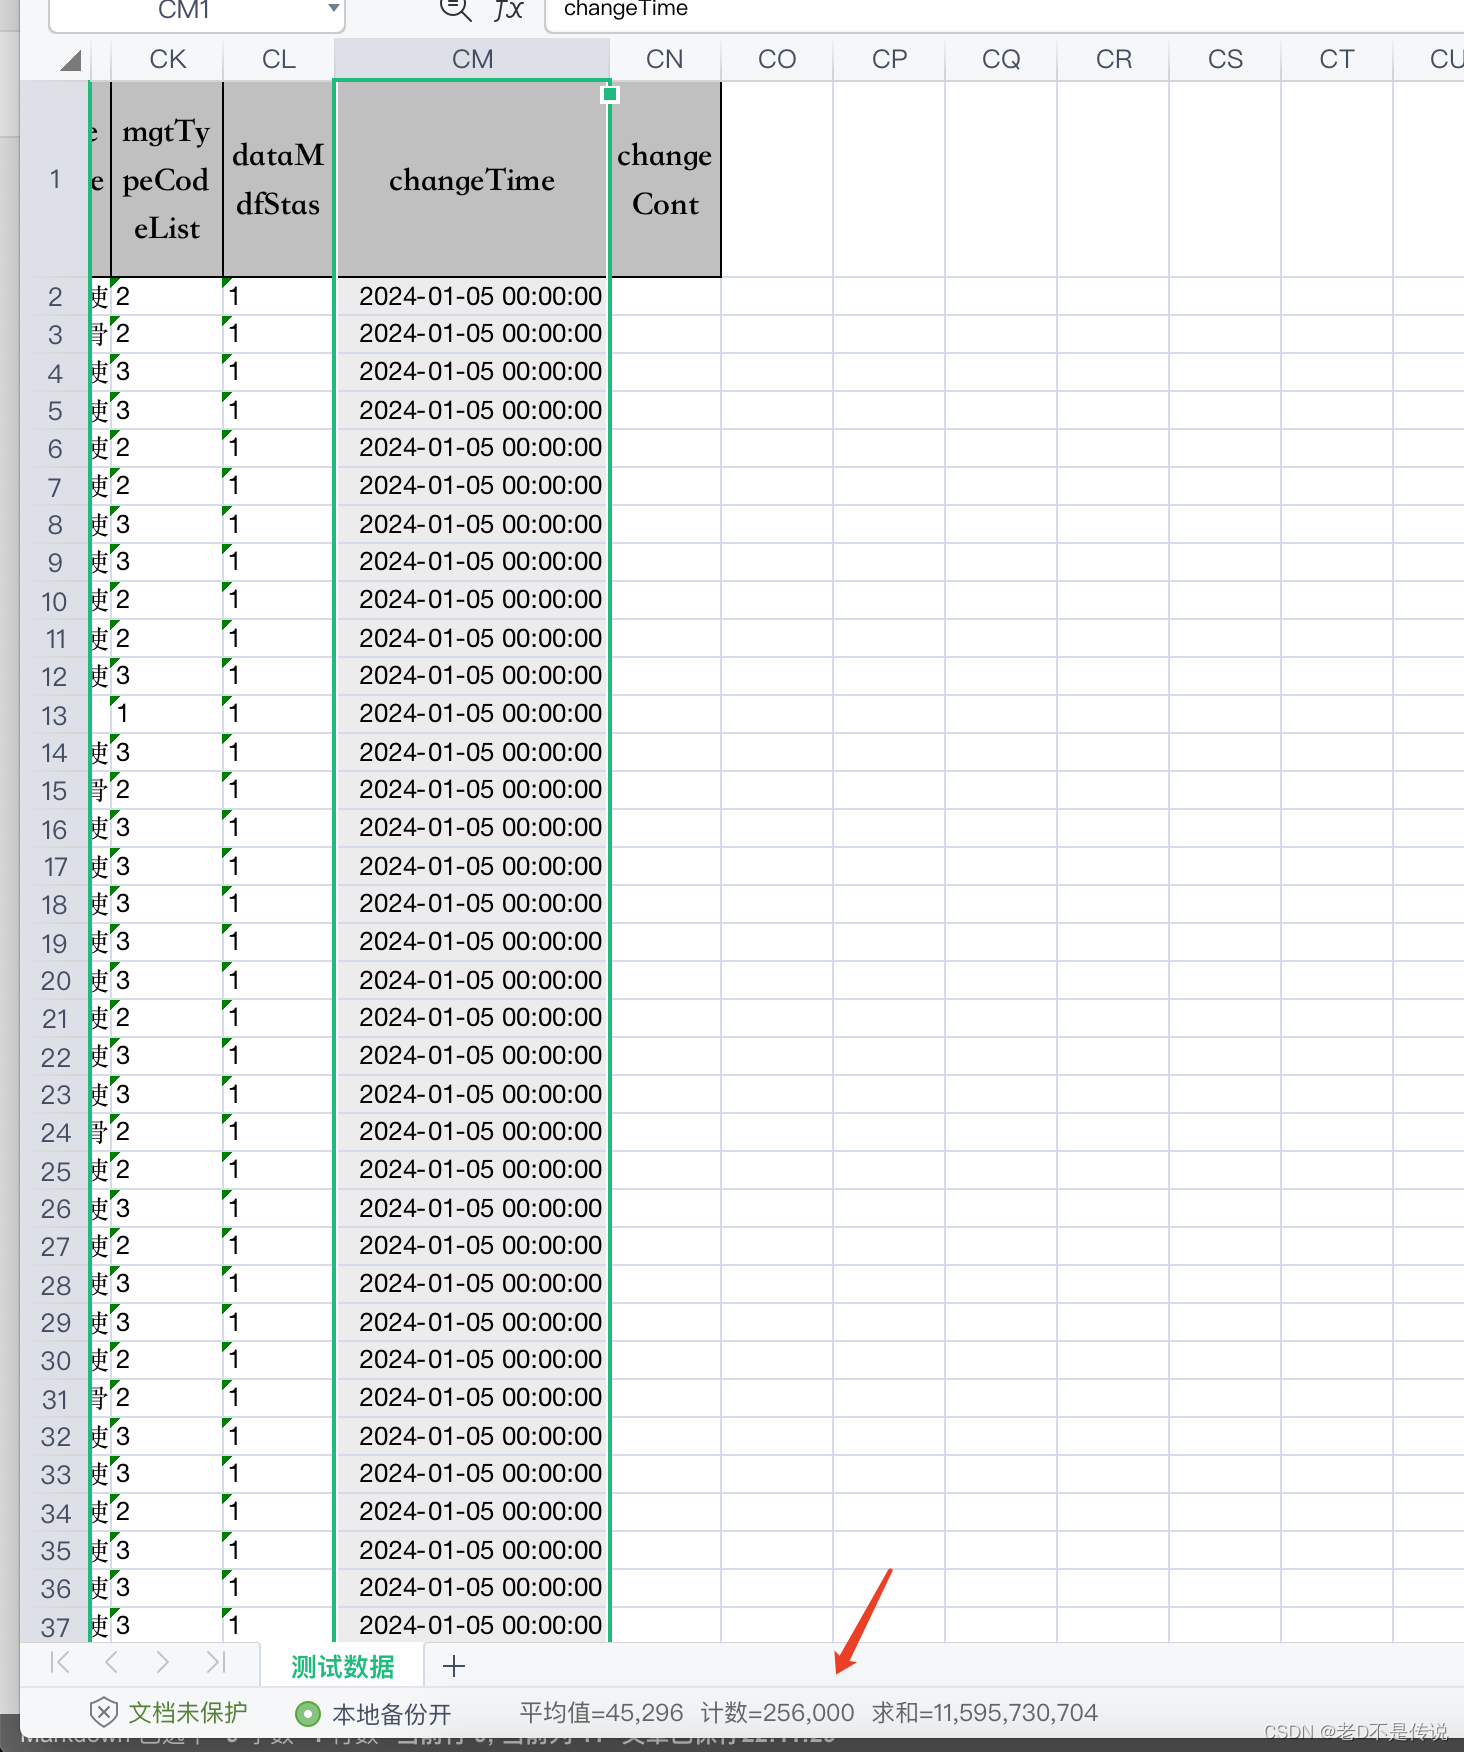Click the changeTime cell in row 2

pos(472,296)
